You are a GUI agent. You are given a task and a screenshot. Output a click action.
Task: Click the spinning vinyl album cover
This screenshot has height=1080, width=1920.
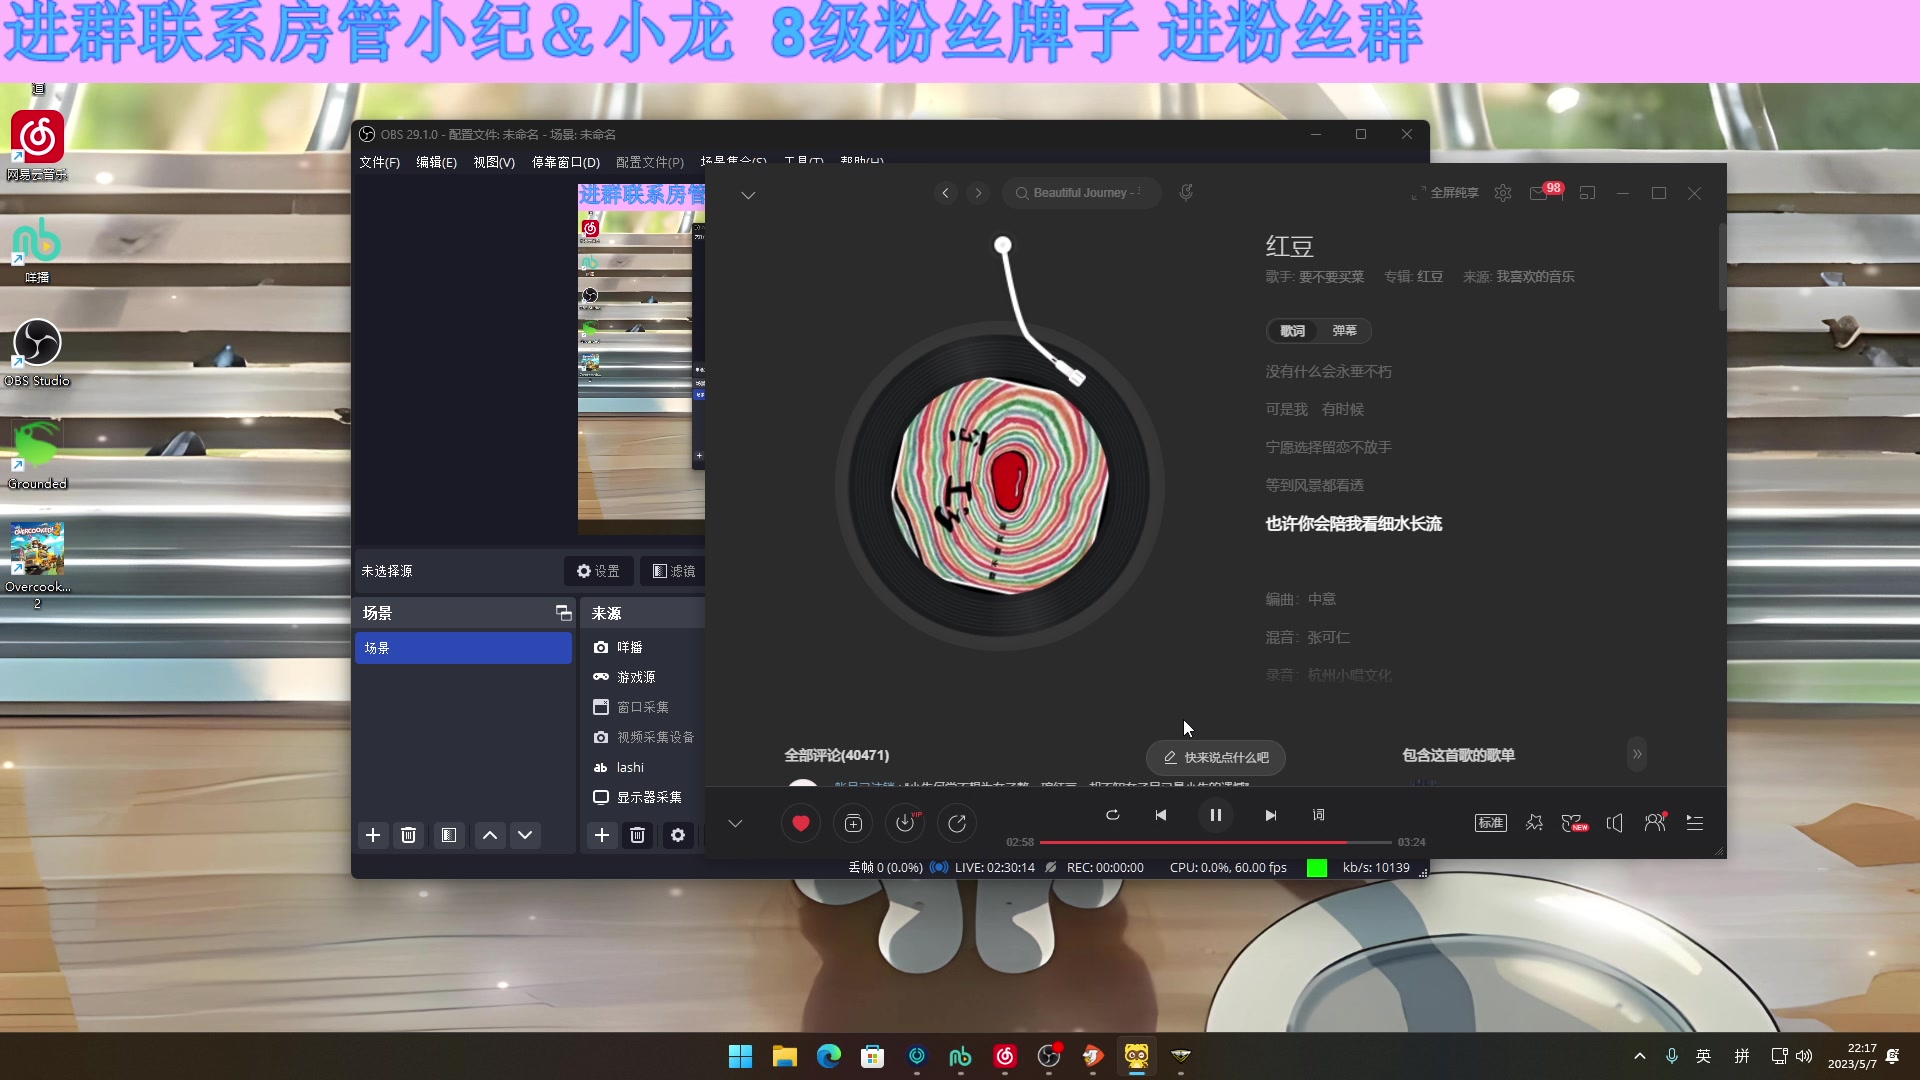pos(1000,486)
